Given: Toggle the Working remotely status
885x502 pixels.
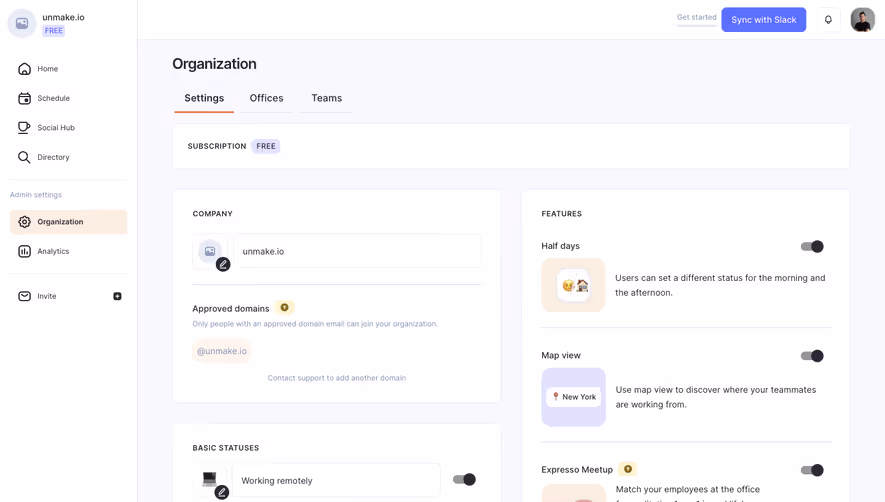Looking at the screenshot, I should (465, 479).
